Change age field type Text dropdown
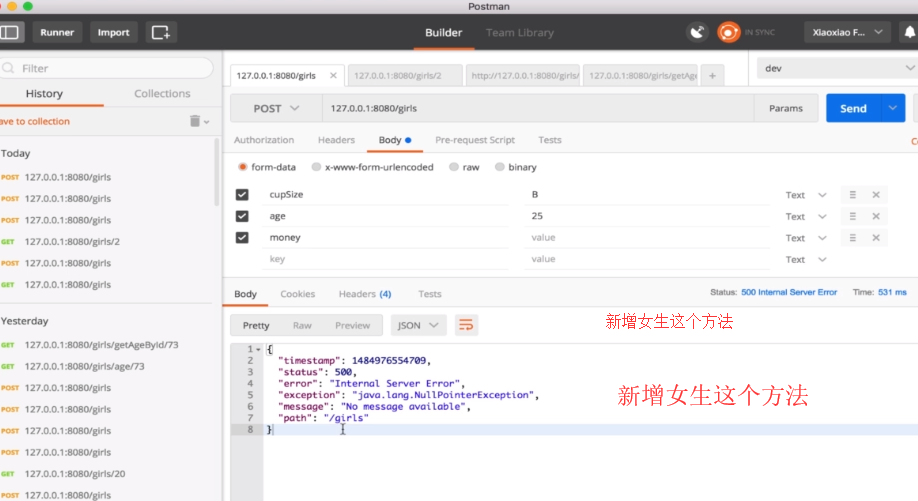This screenshot has width=918, height=501. coord(806,217)
